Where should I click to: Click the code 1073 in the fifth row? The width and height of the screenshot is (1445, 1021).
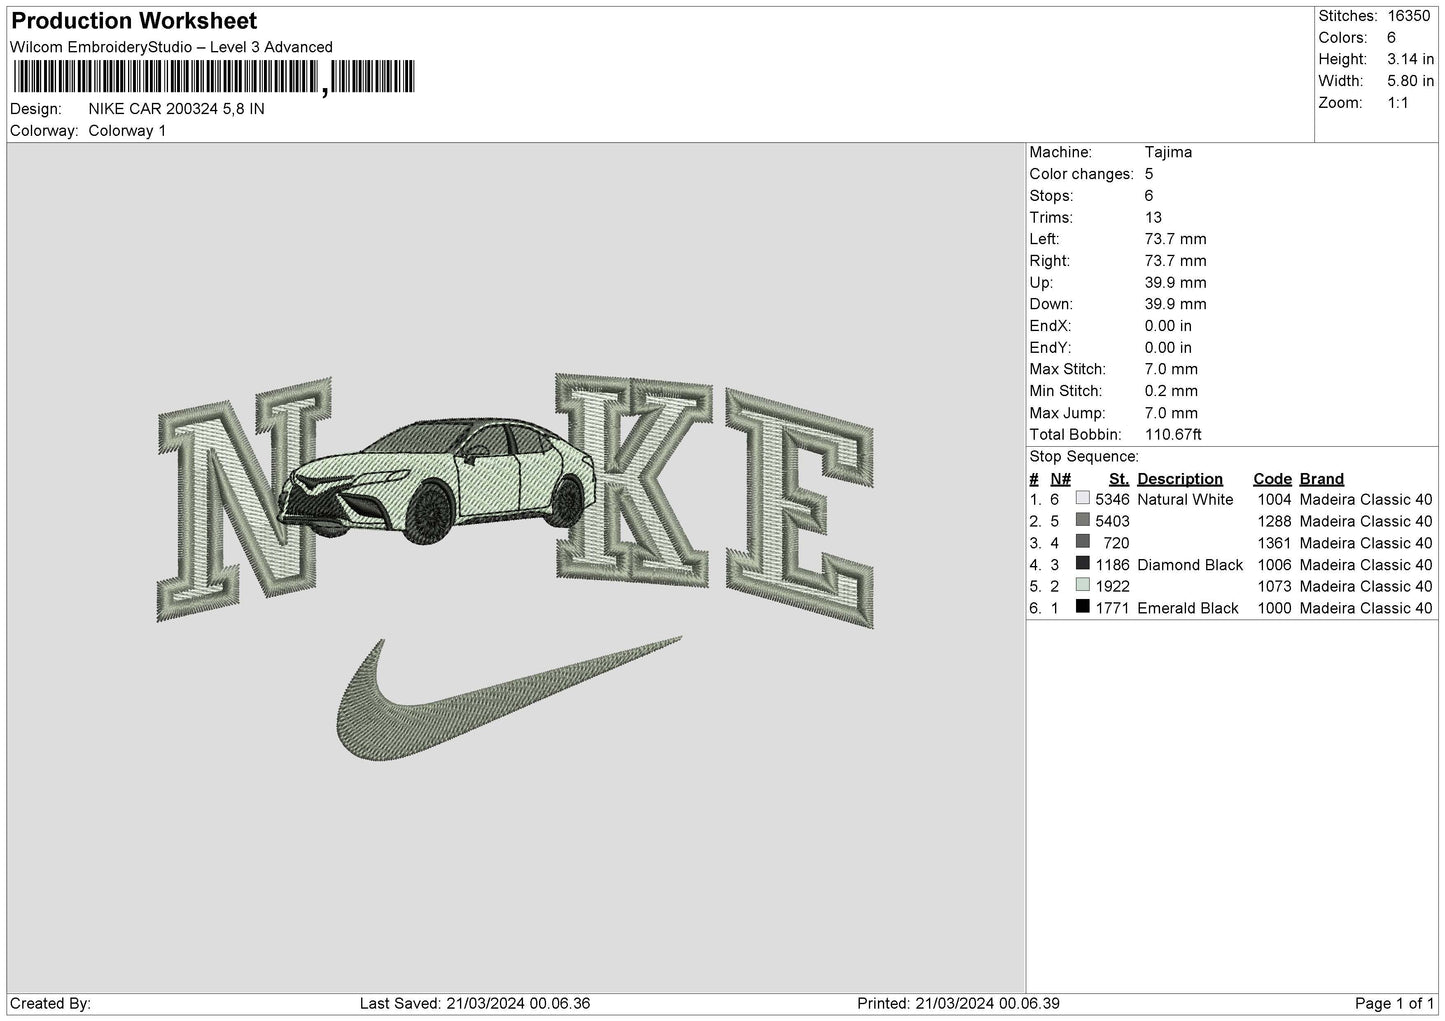click(1274, 586)
